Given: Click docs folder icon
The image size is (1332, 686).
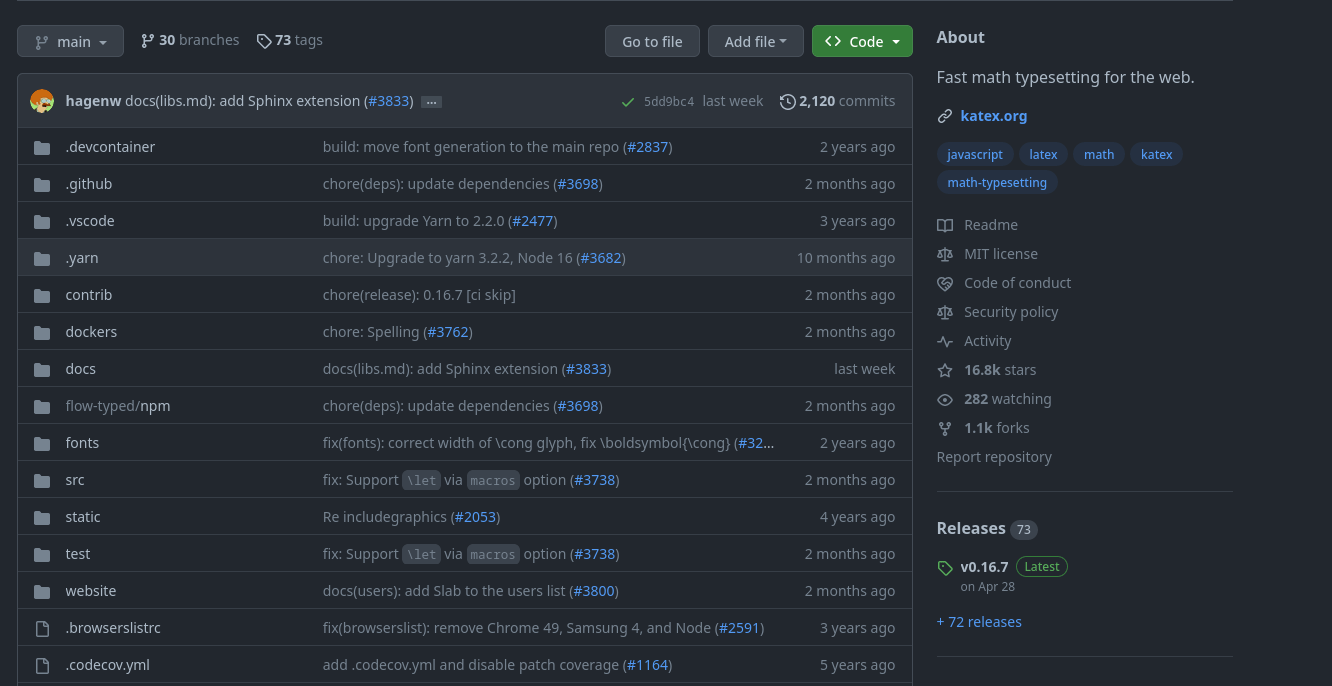Looking at the screenshot, I should 42,369.
